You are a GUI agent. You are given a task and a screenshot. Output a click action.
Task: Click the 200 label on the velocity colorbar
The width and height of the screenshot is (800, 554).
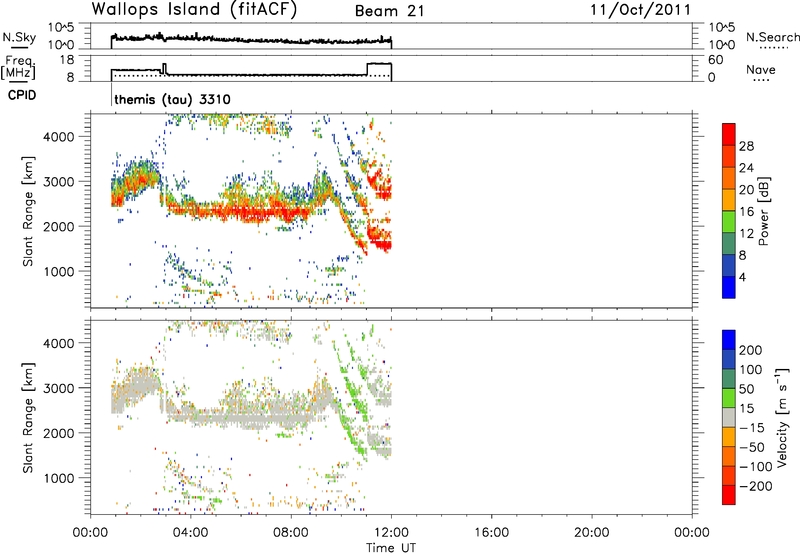(751, 350)
